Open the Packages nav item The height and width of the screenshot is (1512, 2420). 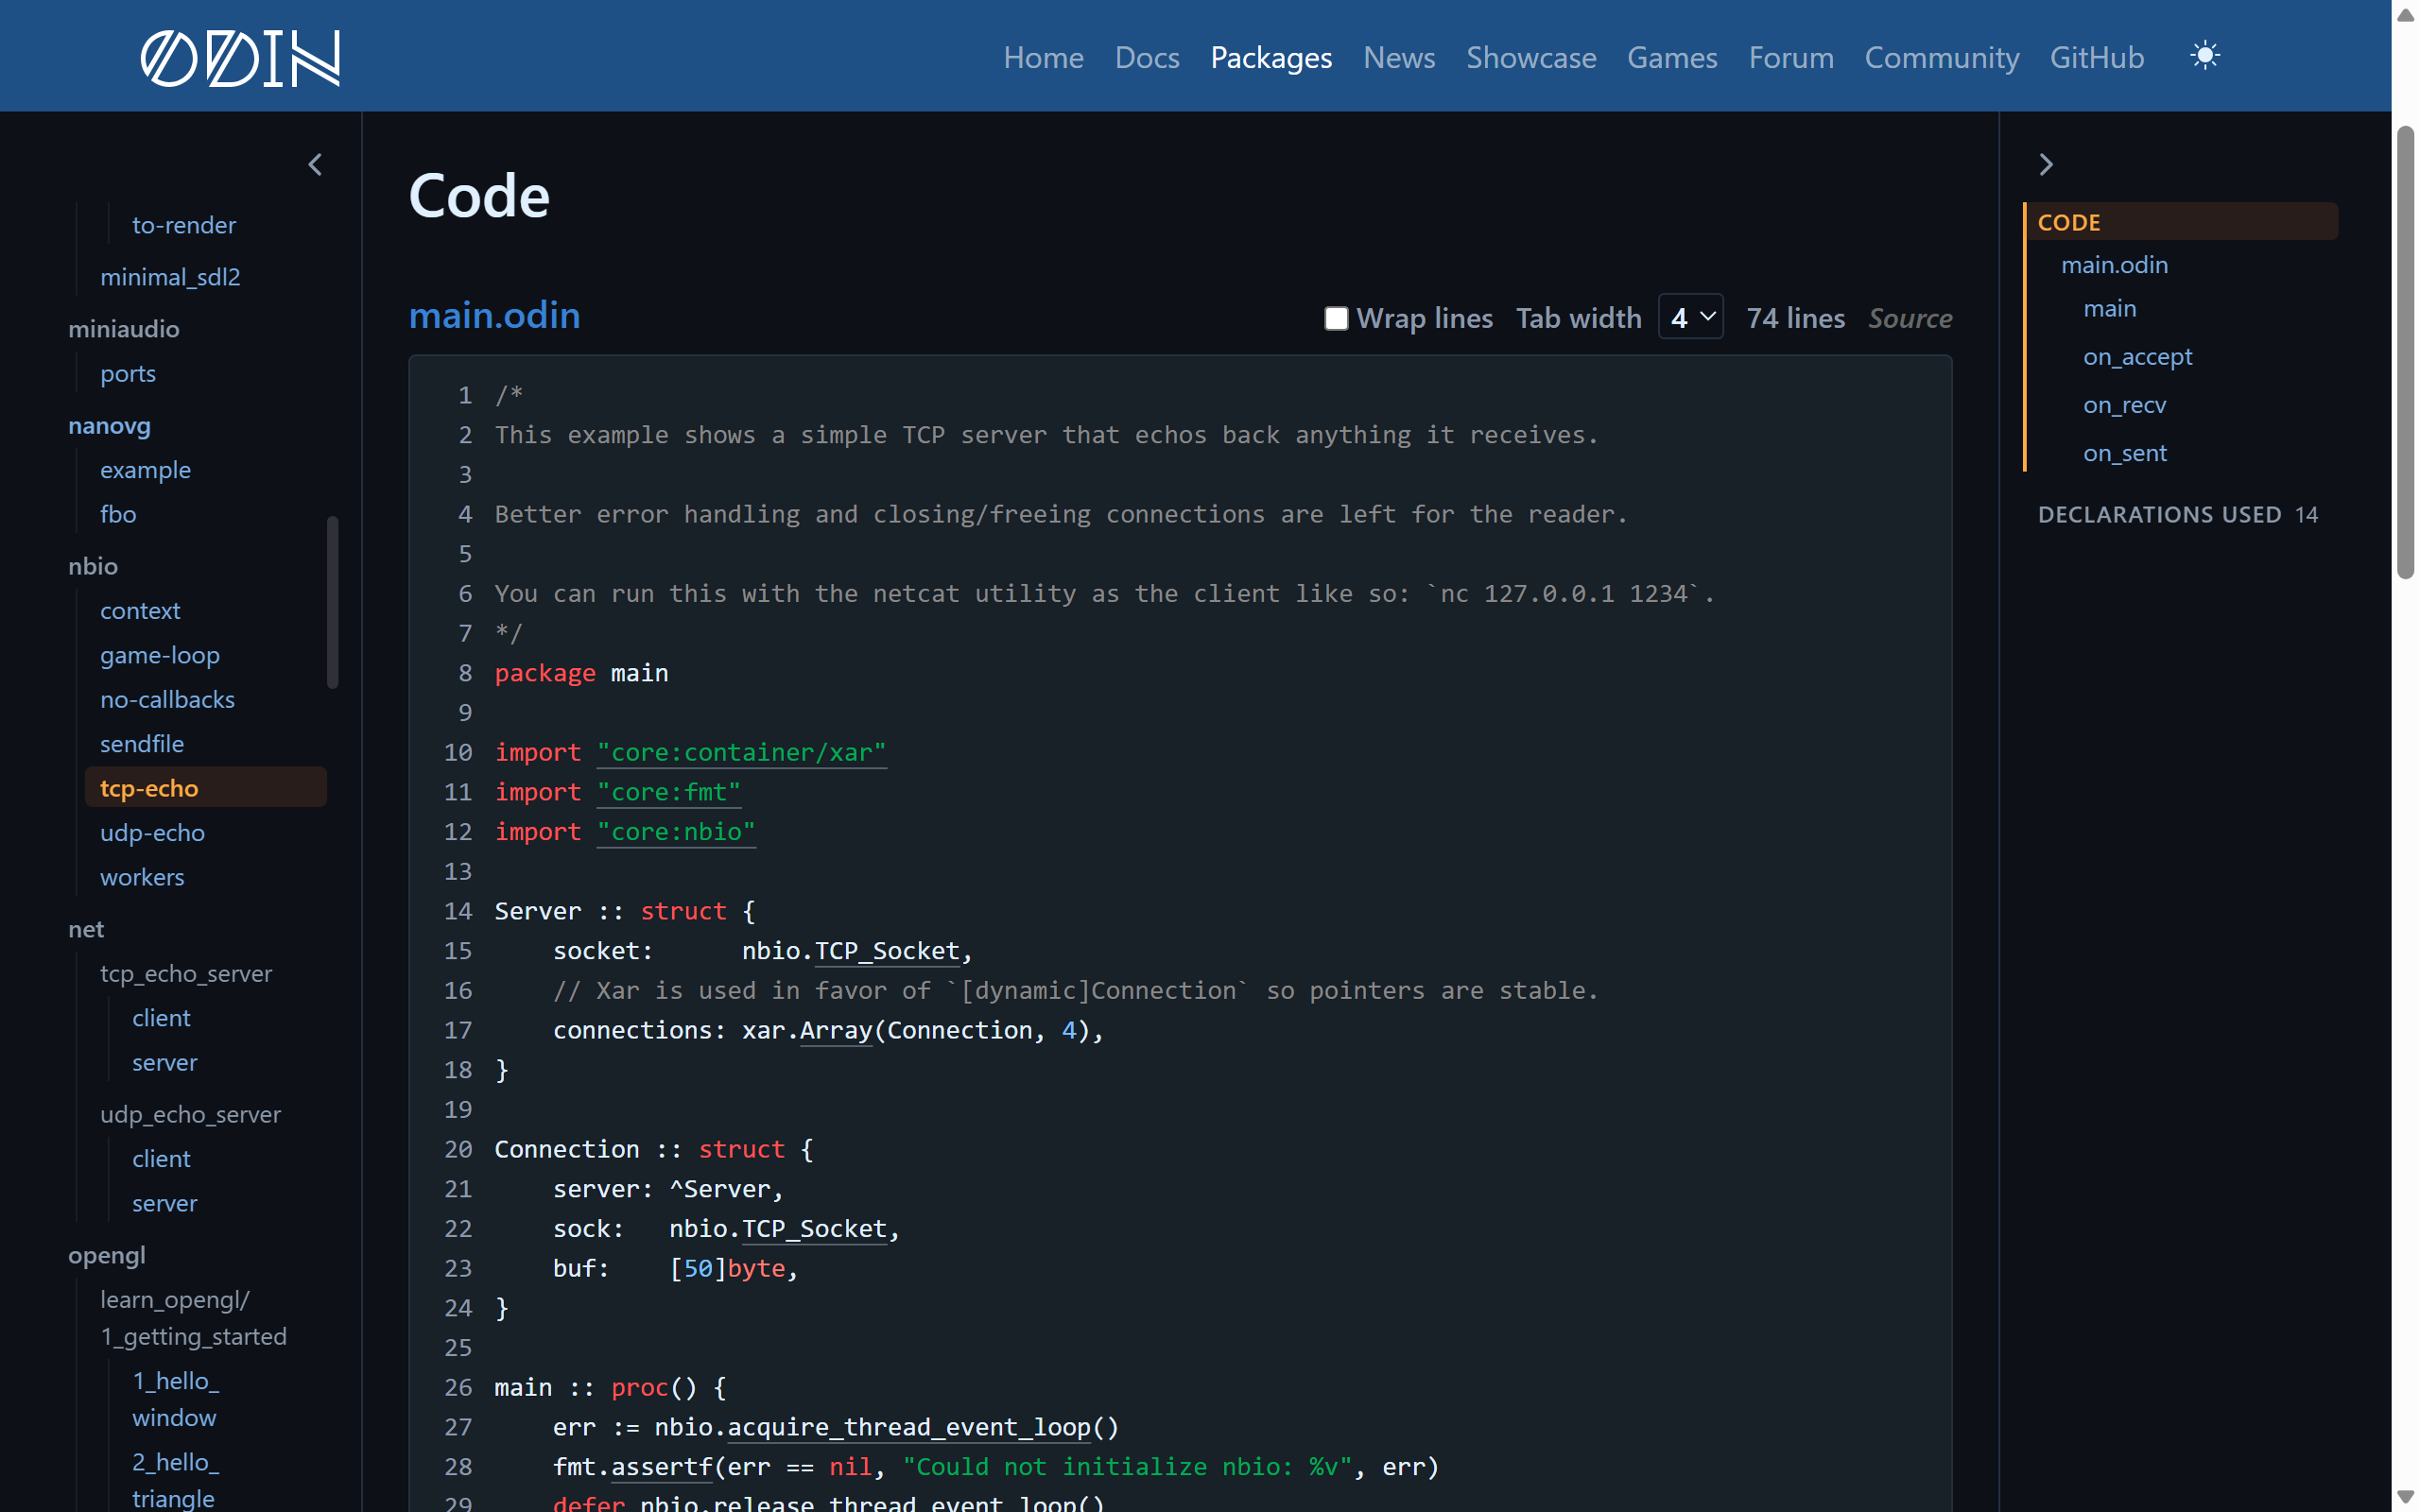click(1271, 58)
